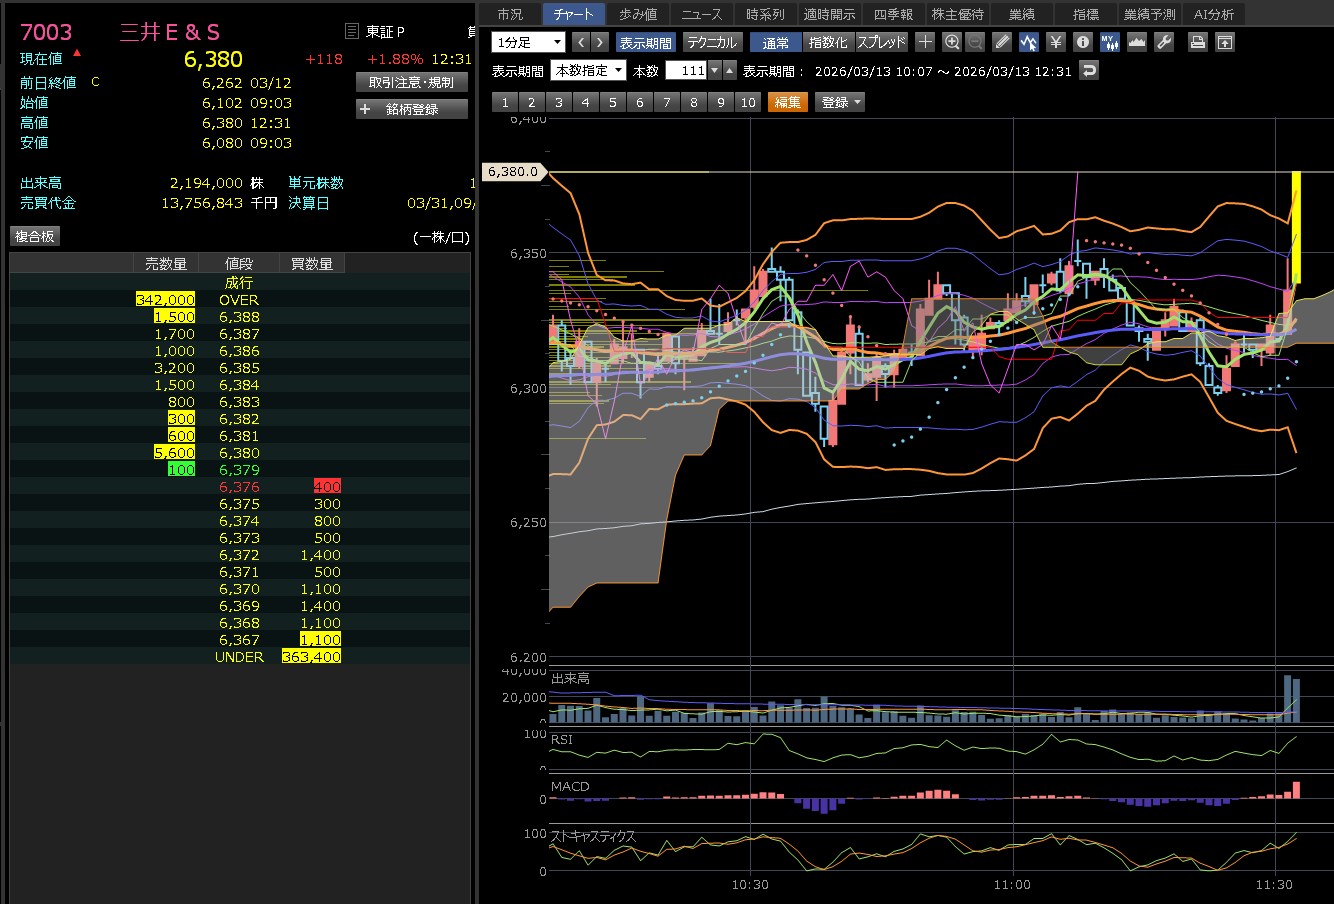This screenshot has height=904, width=1334.
Task: Toggle the 指数化 chart mode
Action: pos(828,43)
